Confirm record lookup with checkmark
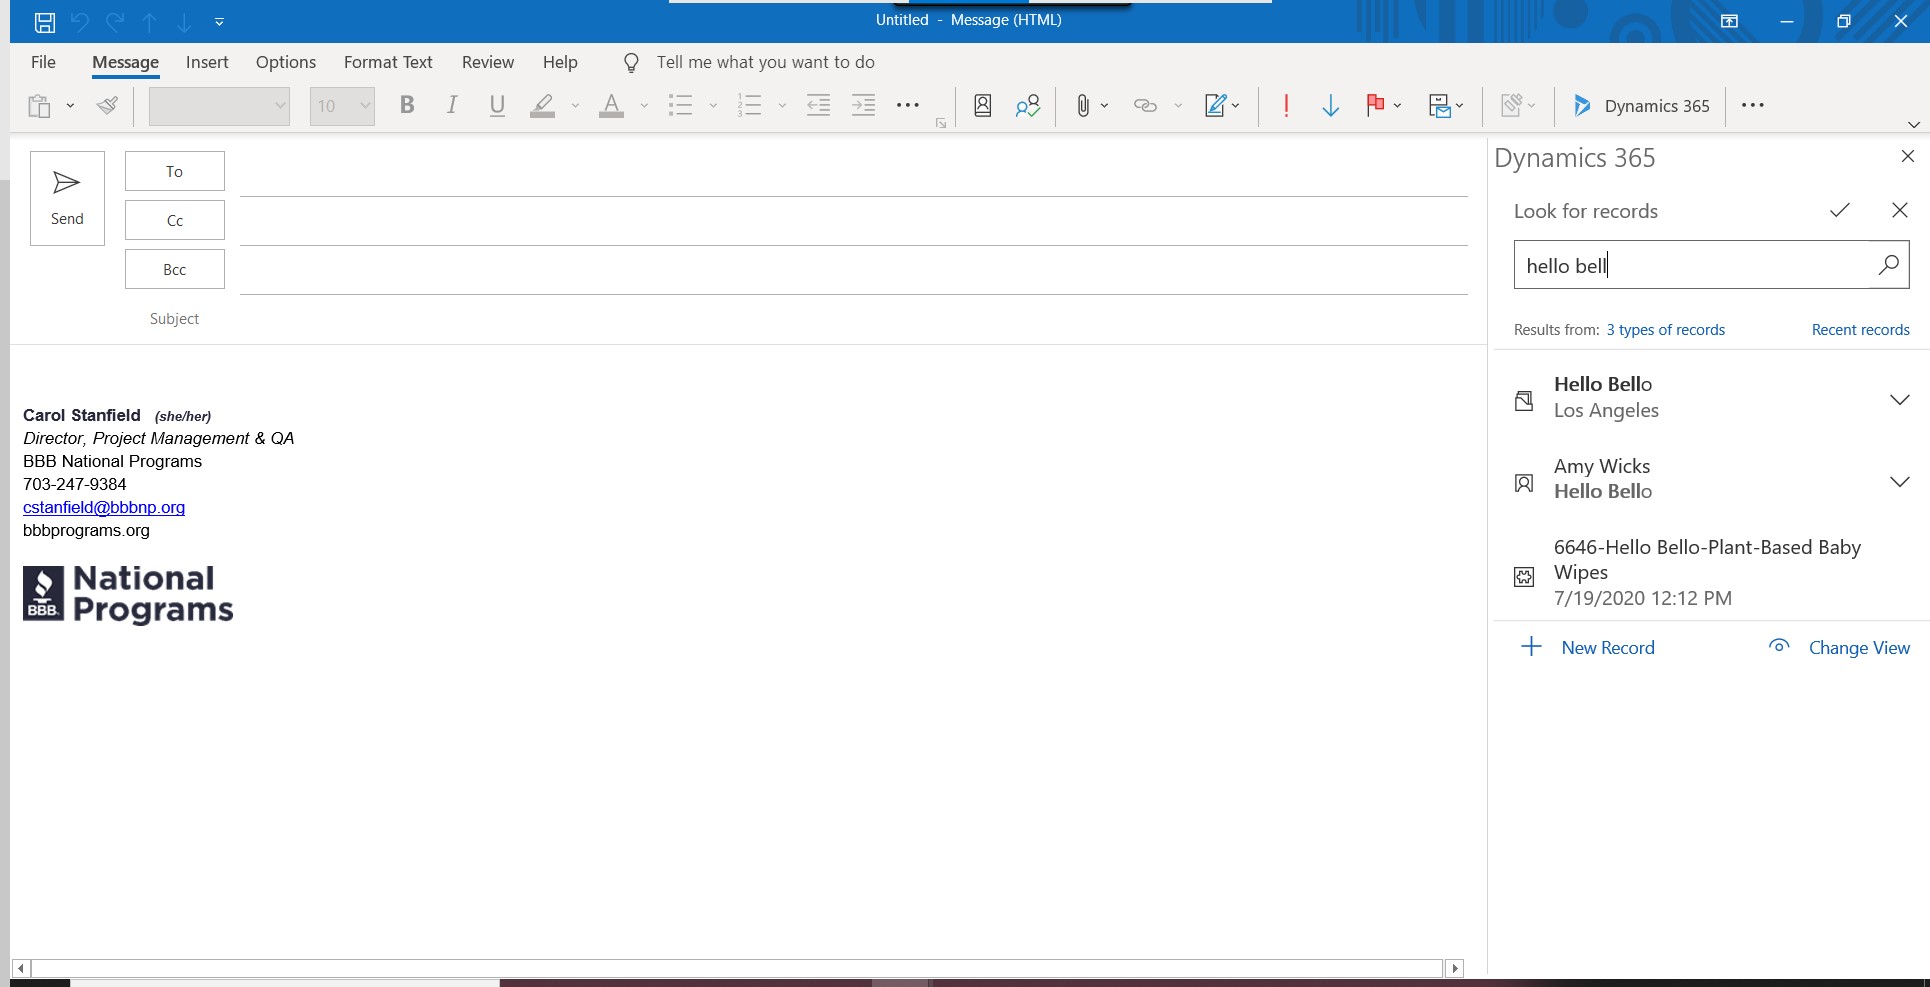The height and width of the screenshot is (987, 1930). point(1840,210)
